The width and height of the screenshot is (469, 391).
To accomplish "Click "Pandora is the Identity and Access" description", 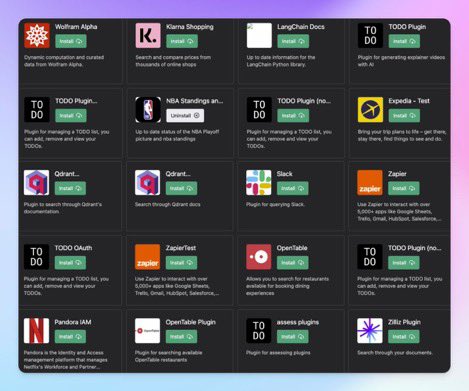I will pyautogui.click(x=66, y=360).
